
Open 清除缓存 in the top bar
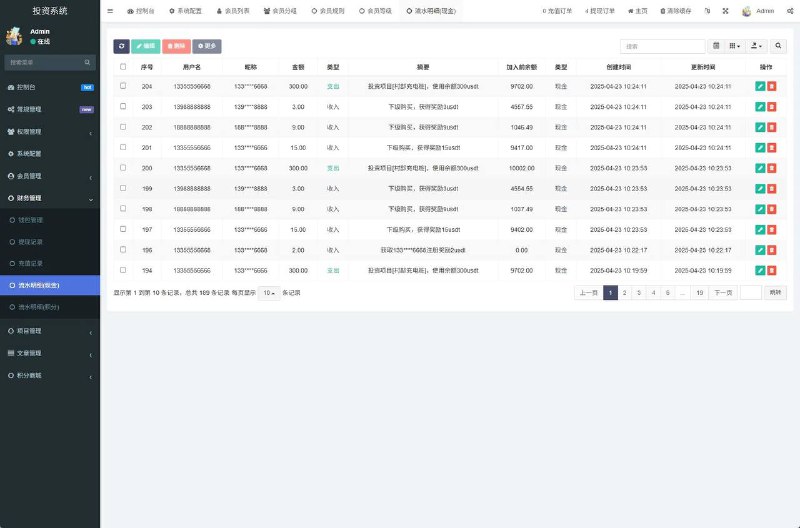[676, 11]
